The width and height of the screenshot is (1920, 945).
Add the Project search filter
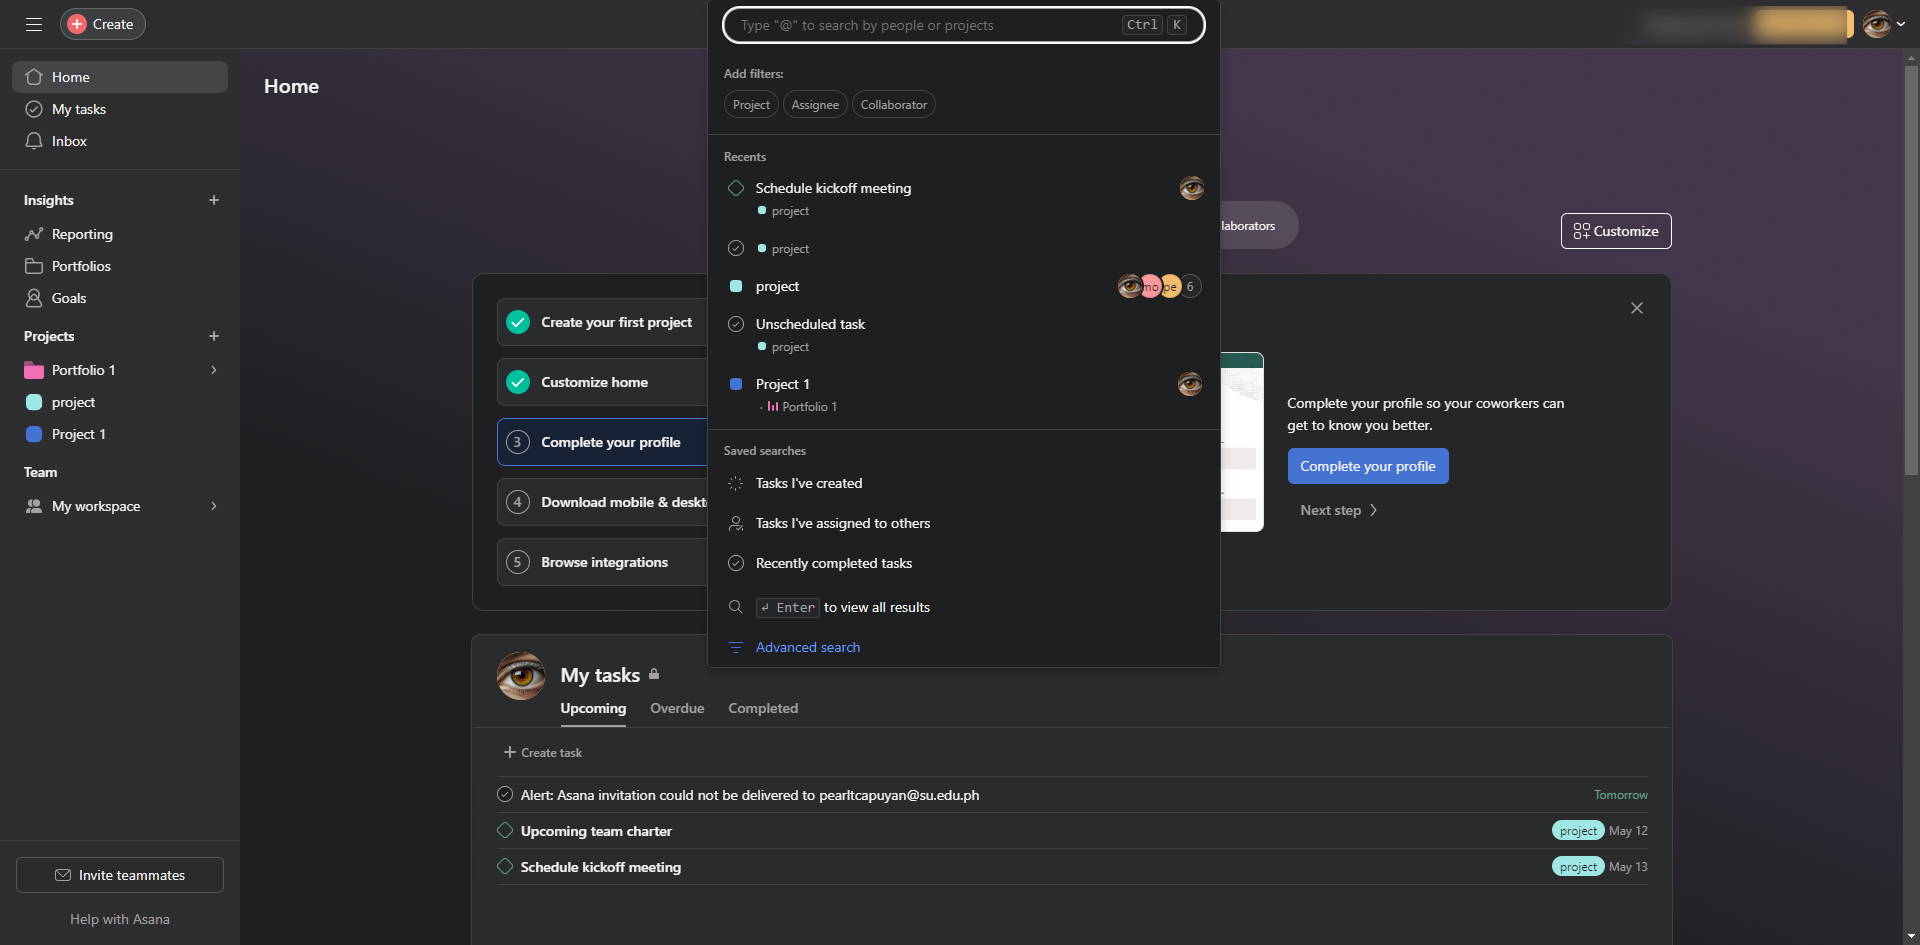pos(751,105)
